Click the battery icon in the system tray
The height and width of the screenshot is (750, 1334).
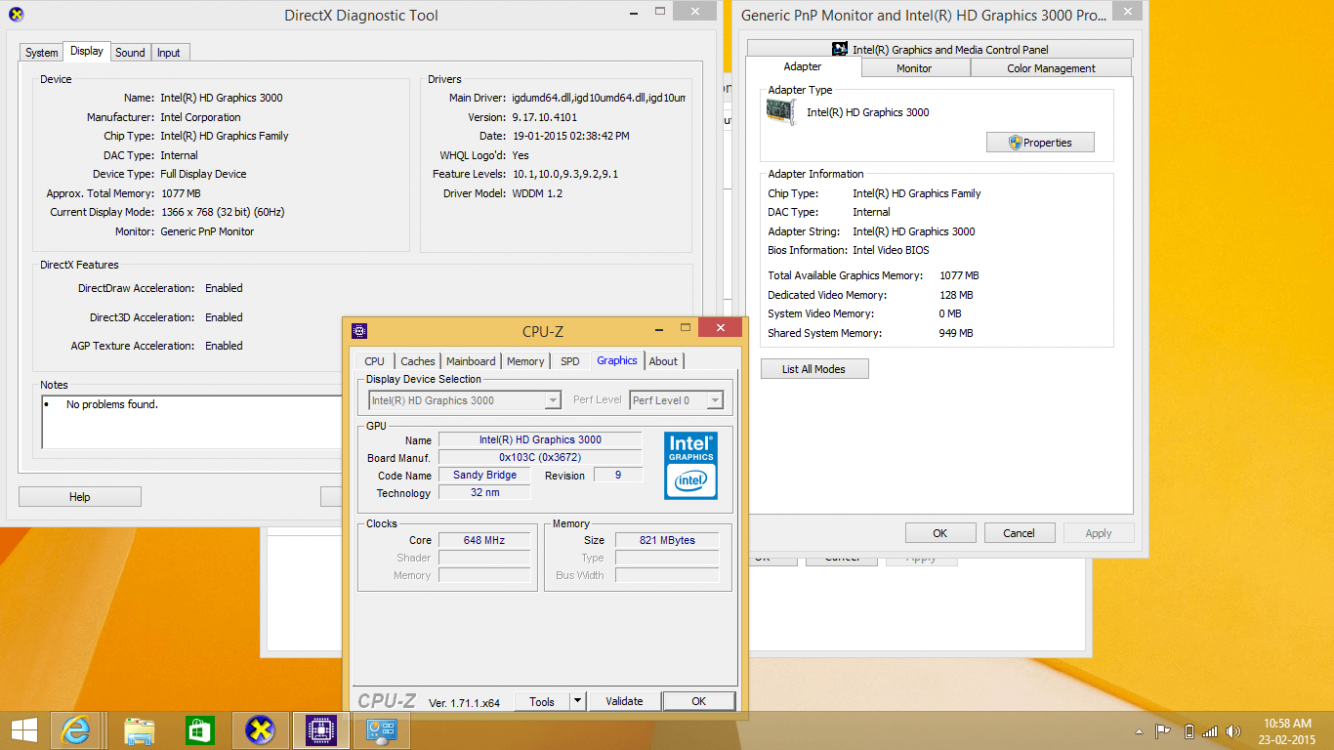pos(1189,731)
